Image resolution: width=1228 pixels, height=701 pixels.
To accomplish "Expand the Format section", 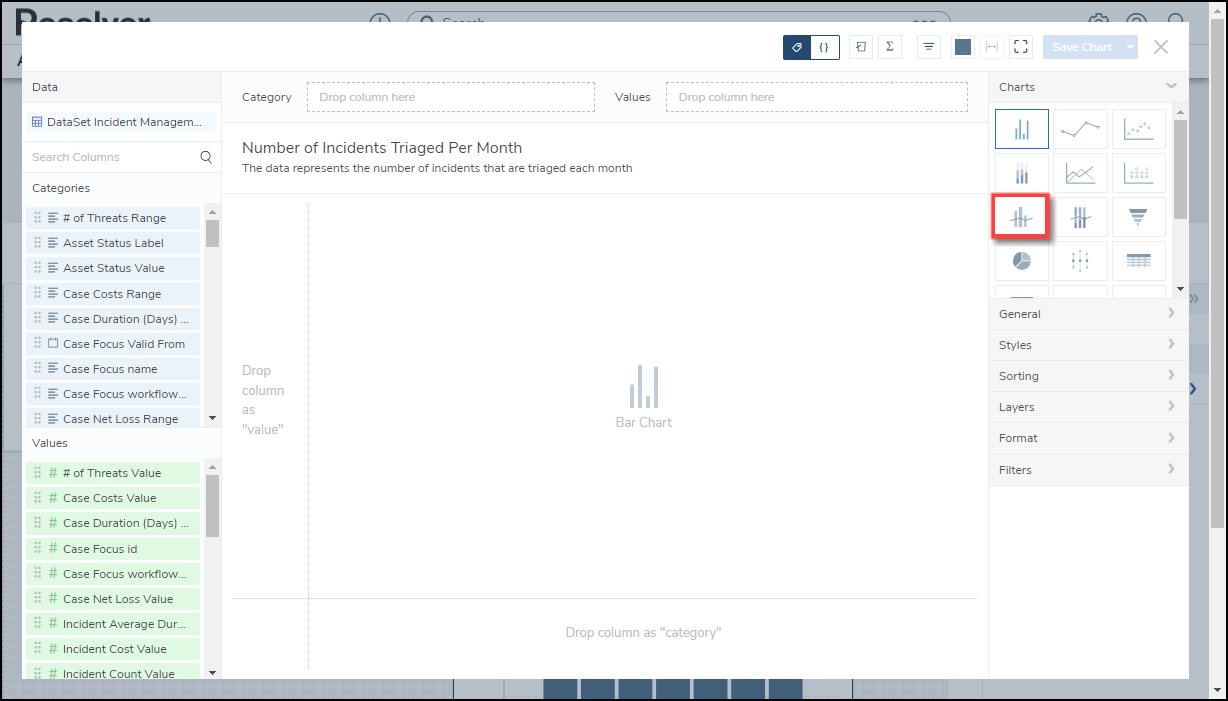I will point(1088,438).
